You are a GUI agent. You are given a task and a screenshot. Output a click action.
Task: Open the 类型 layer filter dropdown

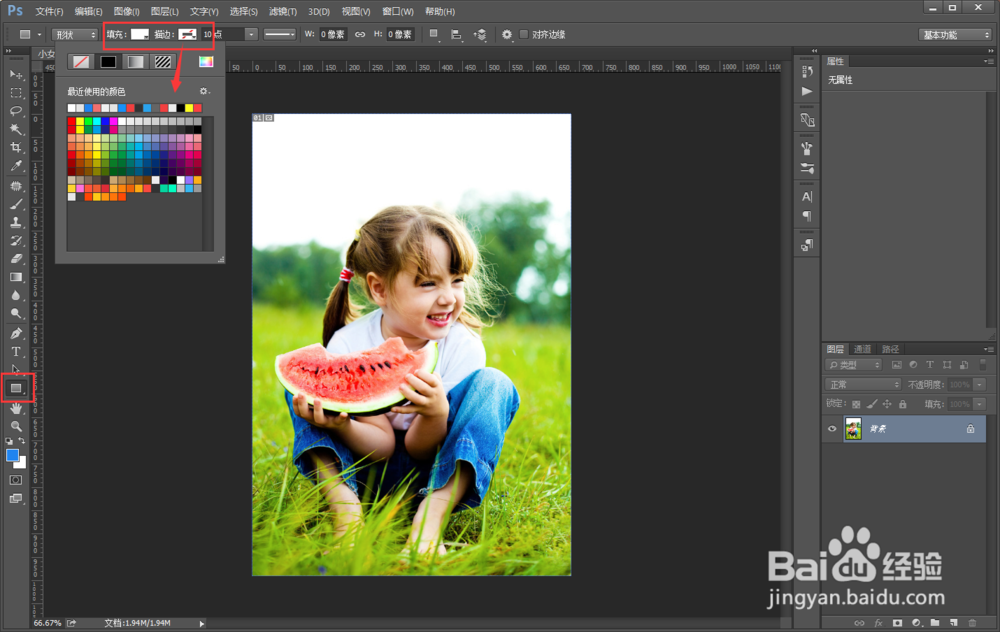click(x=854, y=365)
